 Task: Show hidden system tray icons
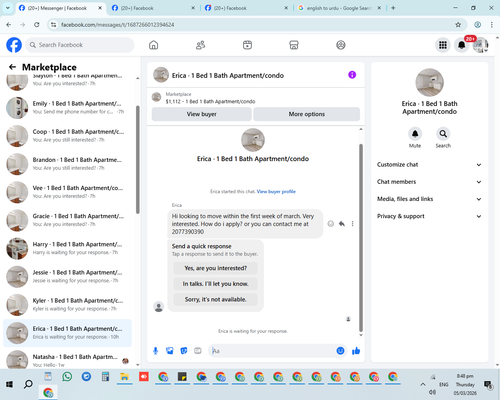pyautogui.click(x=423, y=384)
